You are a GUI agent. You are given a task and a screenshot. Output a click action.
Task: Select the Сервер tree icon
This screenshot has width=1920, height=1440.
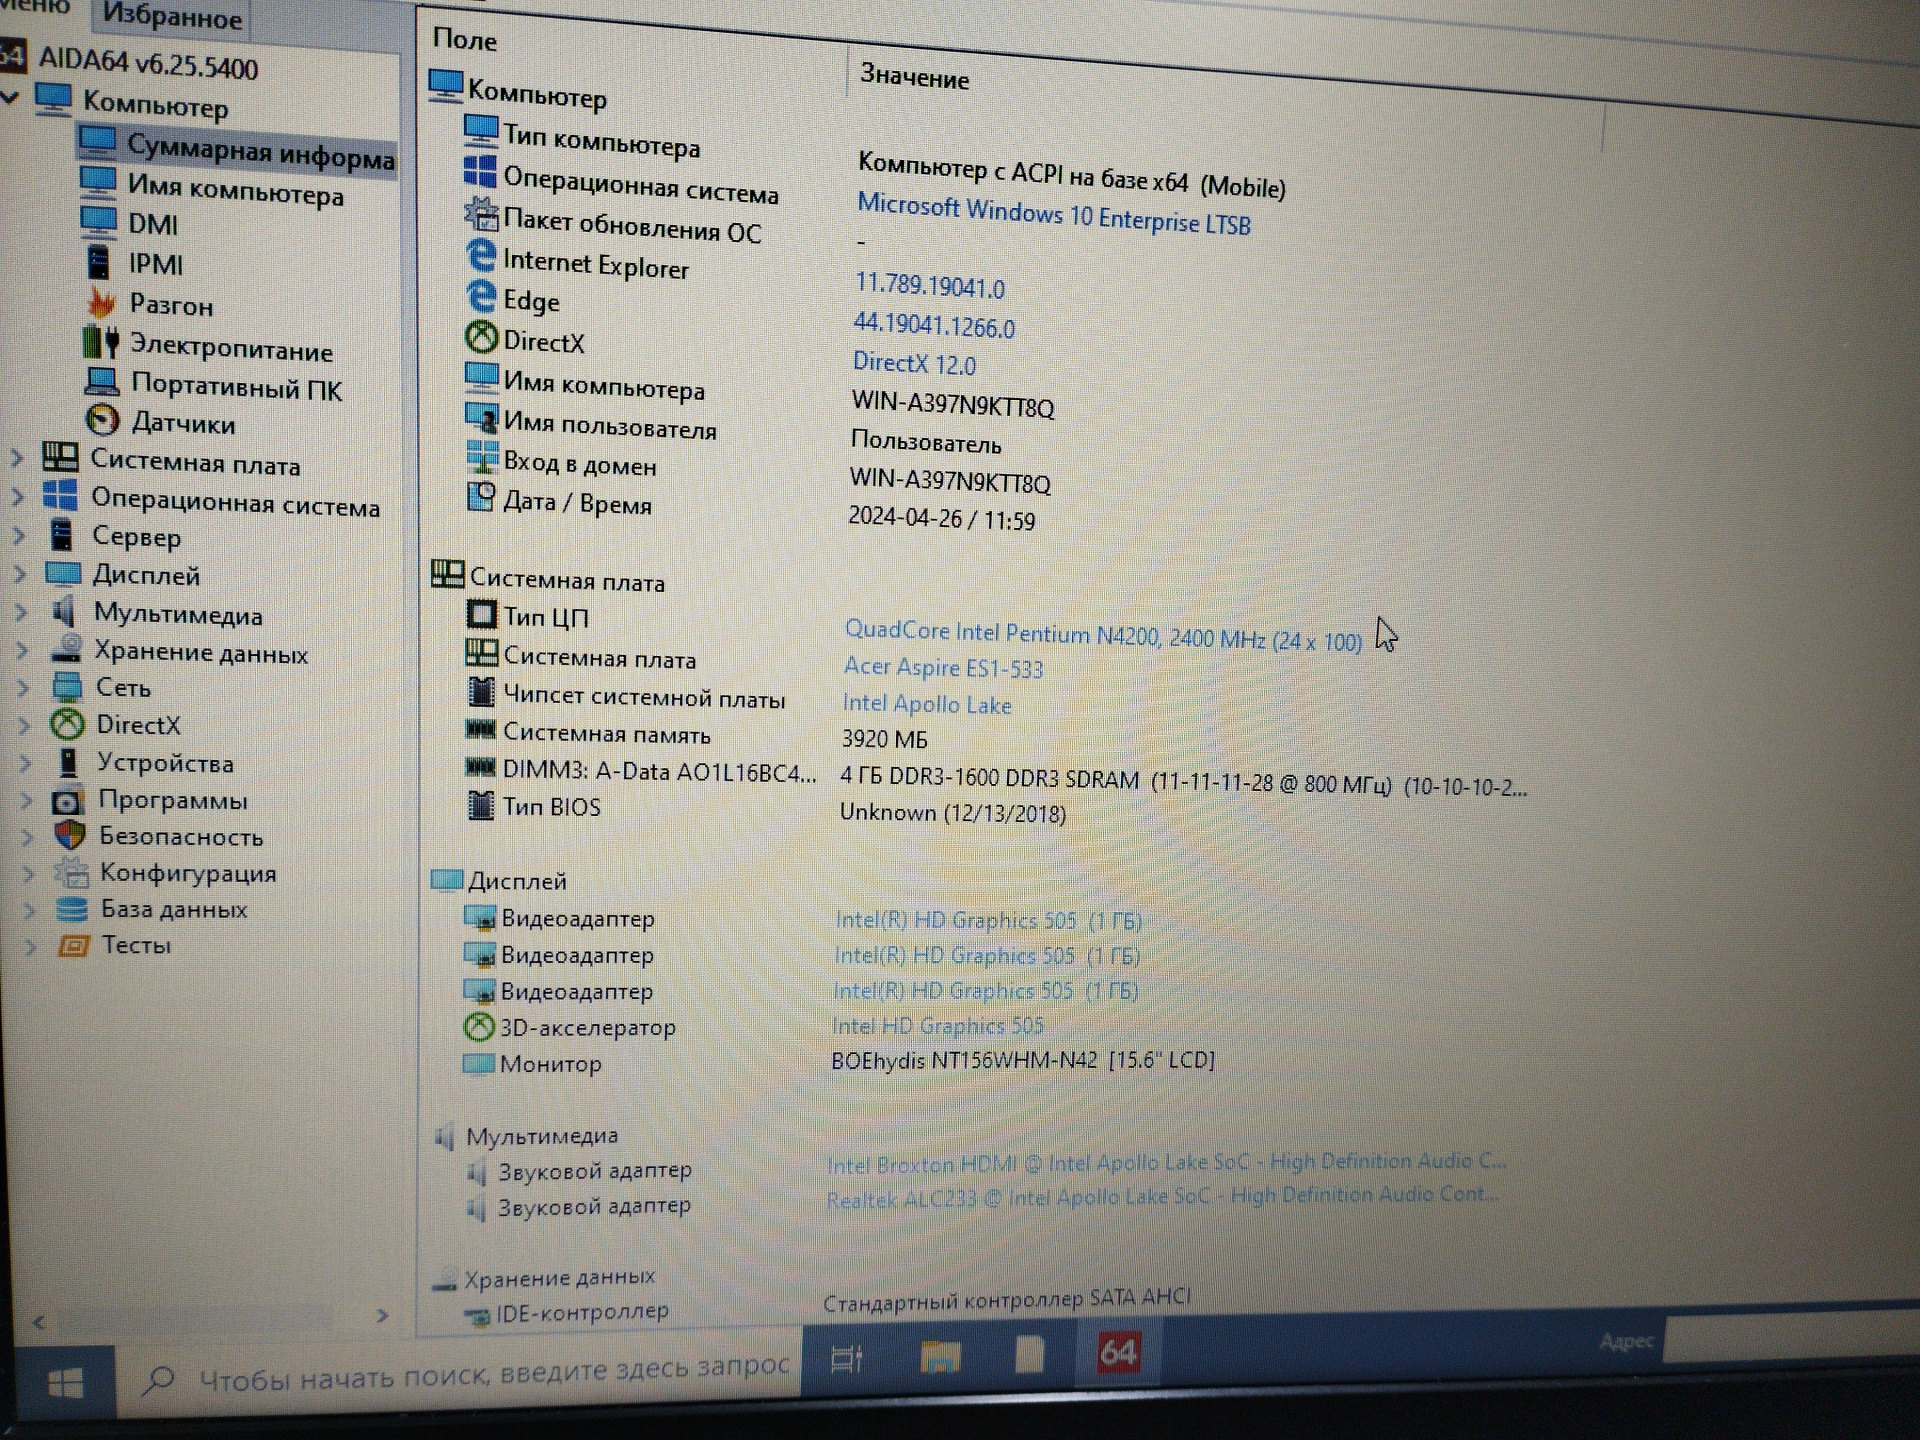63,534
